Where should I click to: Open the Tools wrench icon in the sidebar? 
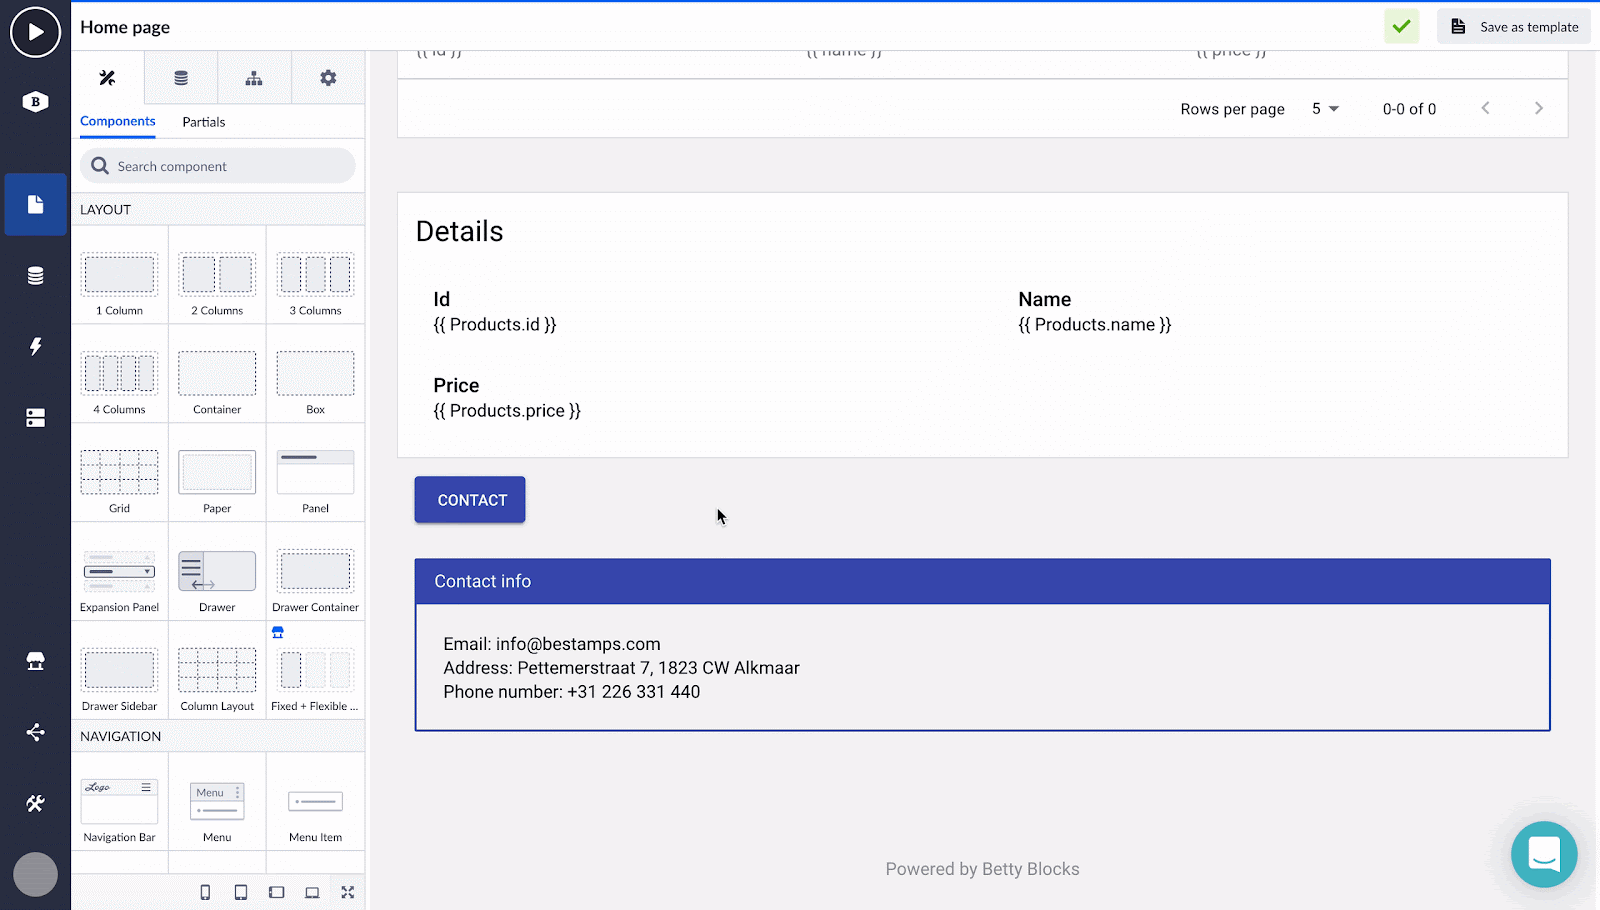(x=35, y=803)
